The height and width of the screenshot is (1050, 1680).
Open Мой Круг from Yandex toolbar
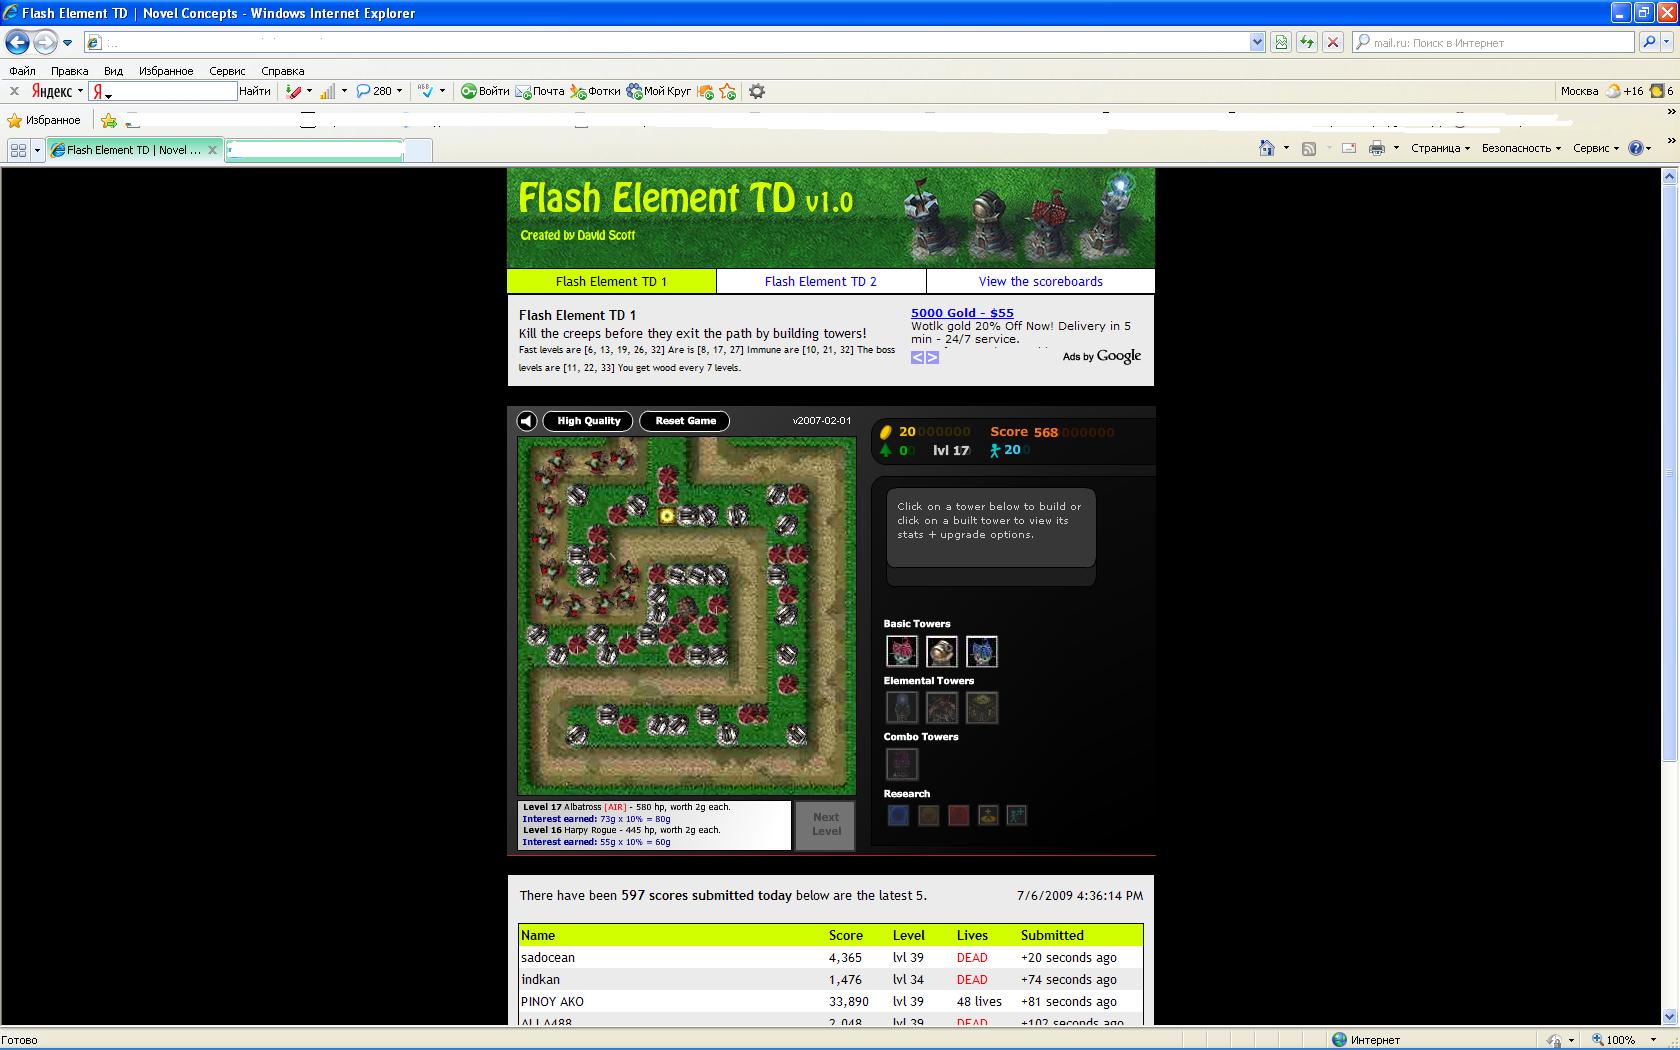point(659,91)
